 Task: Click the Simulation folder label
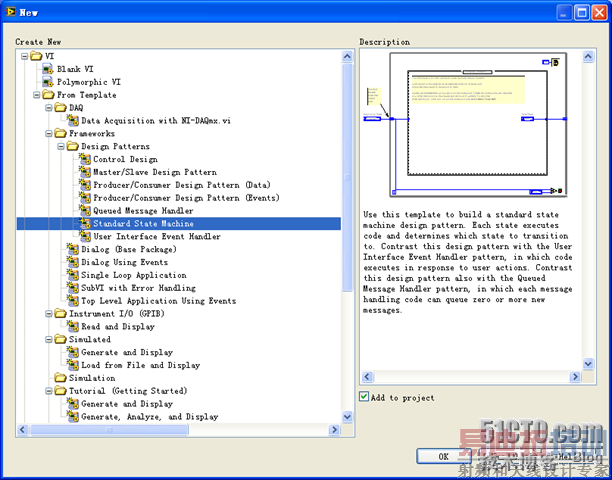pyautogui.click(x=92, y=378)
